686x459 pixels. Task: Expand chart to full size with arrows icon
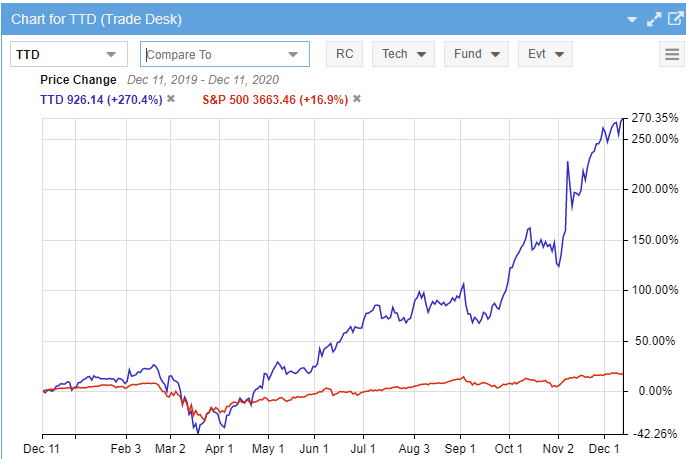[x=654, y=19]
